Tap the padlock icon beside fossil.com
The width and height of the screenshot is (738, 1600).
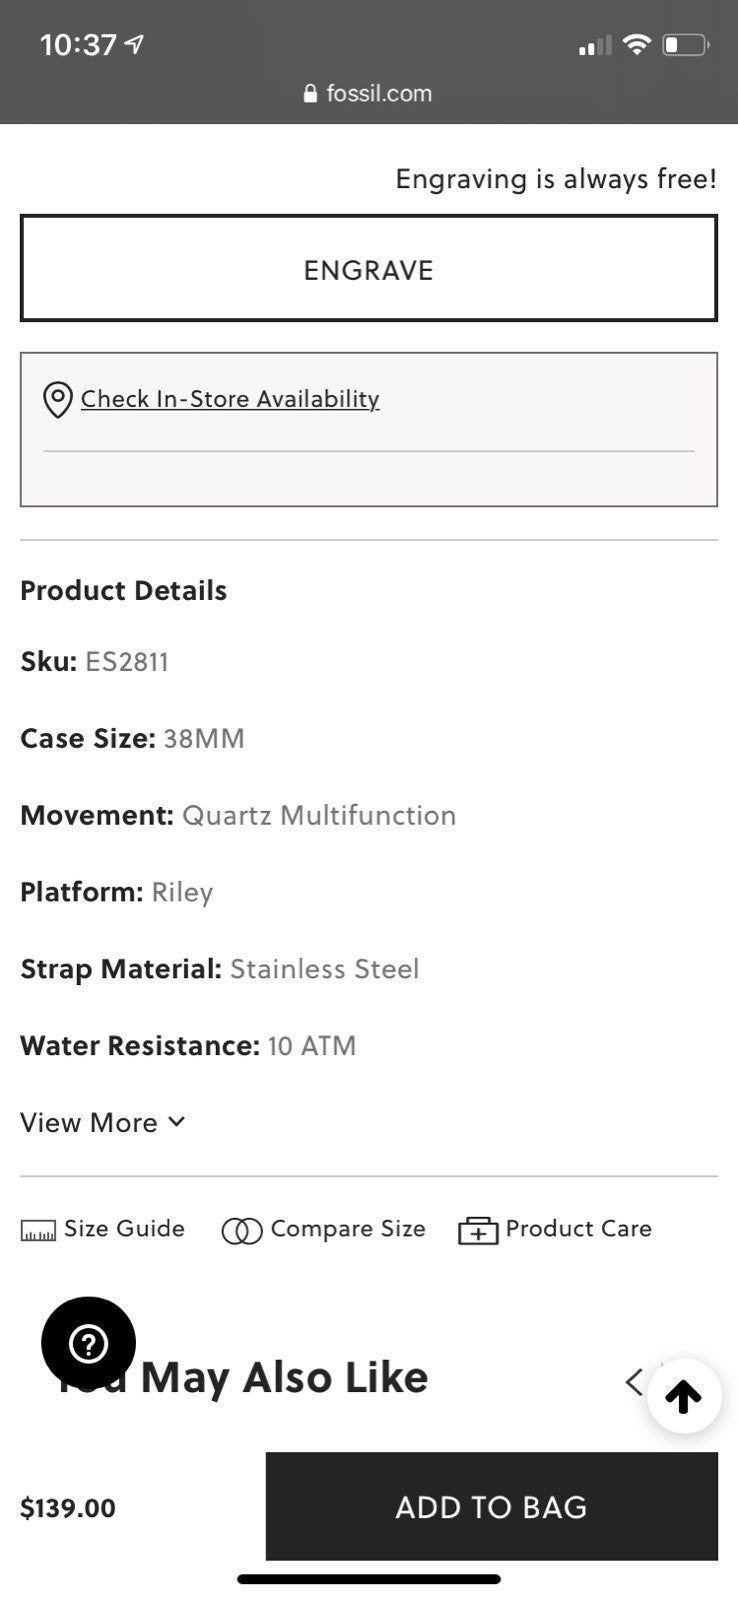tap(310, 94)
